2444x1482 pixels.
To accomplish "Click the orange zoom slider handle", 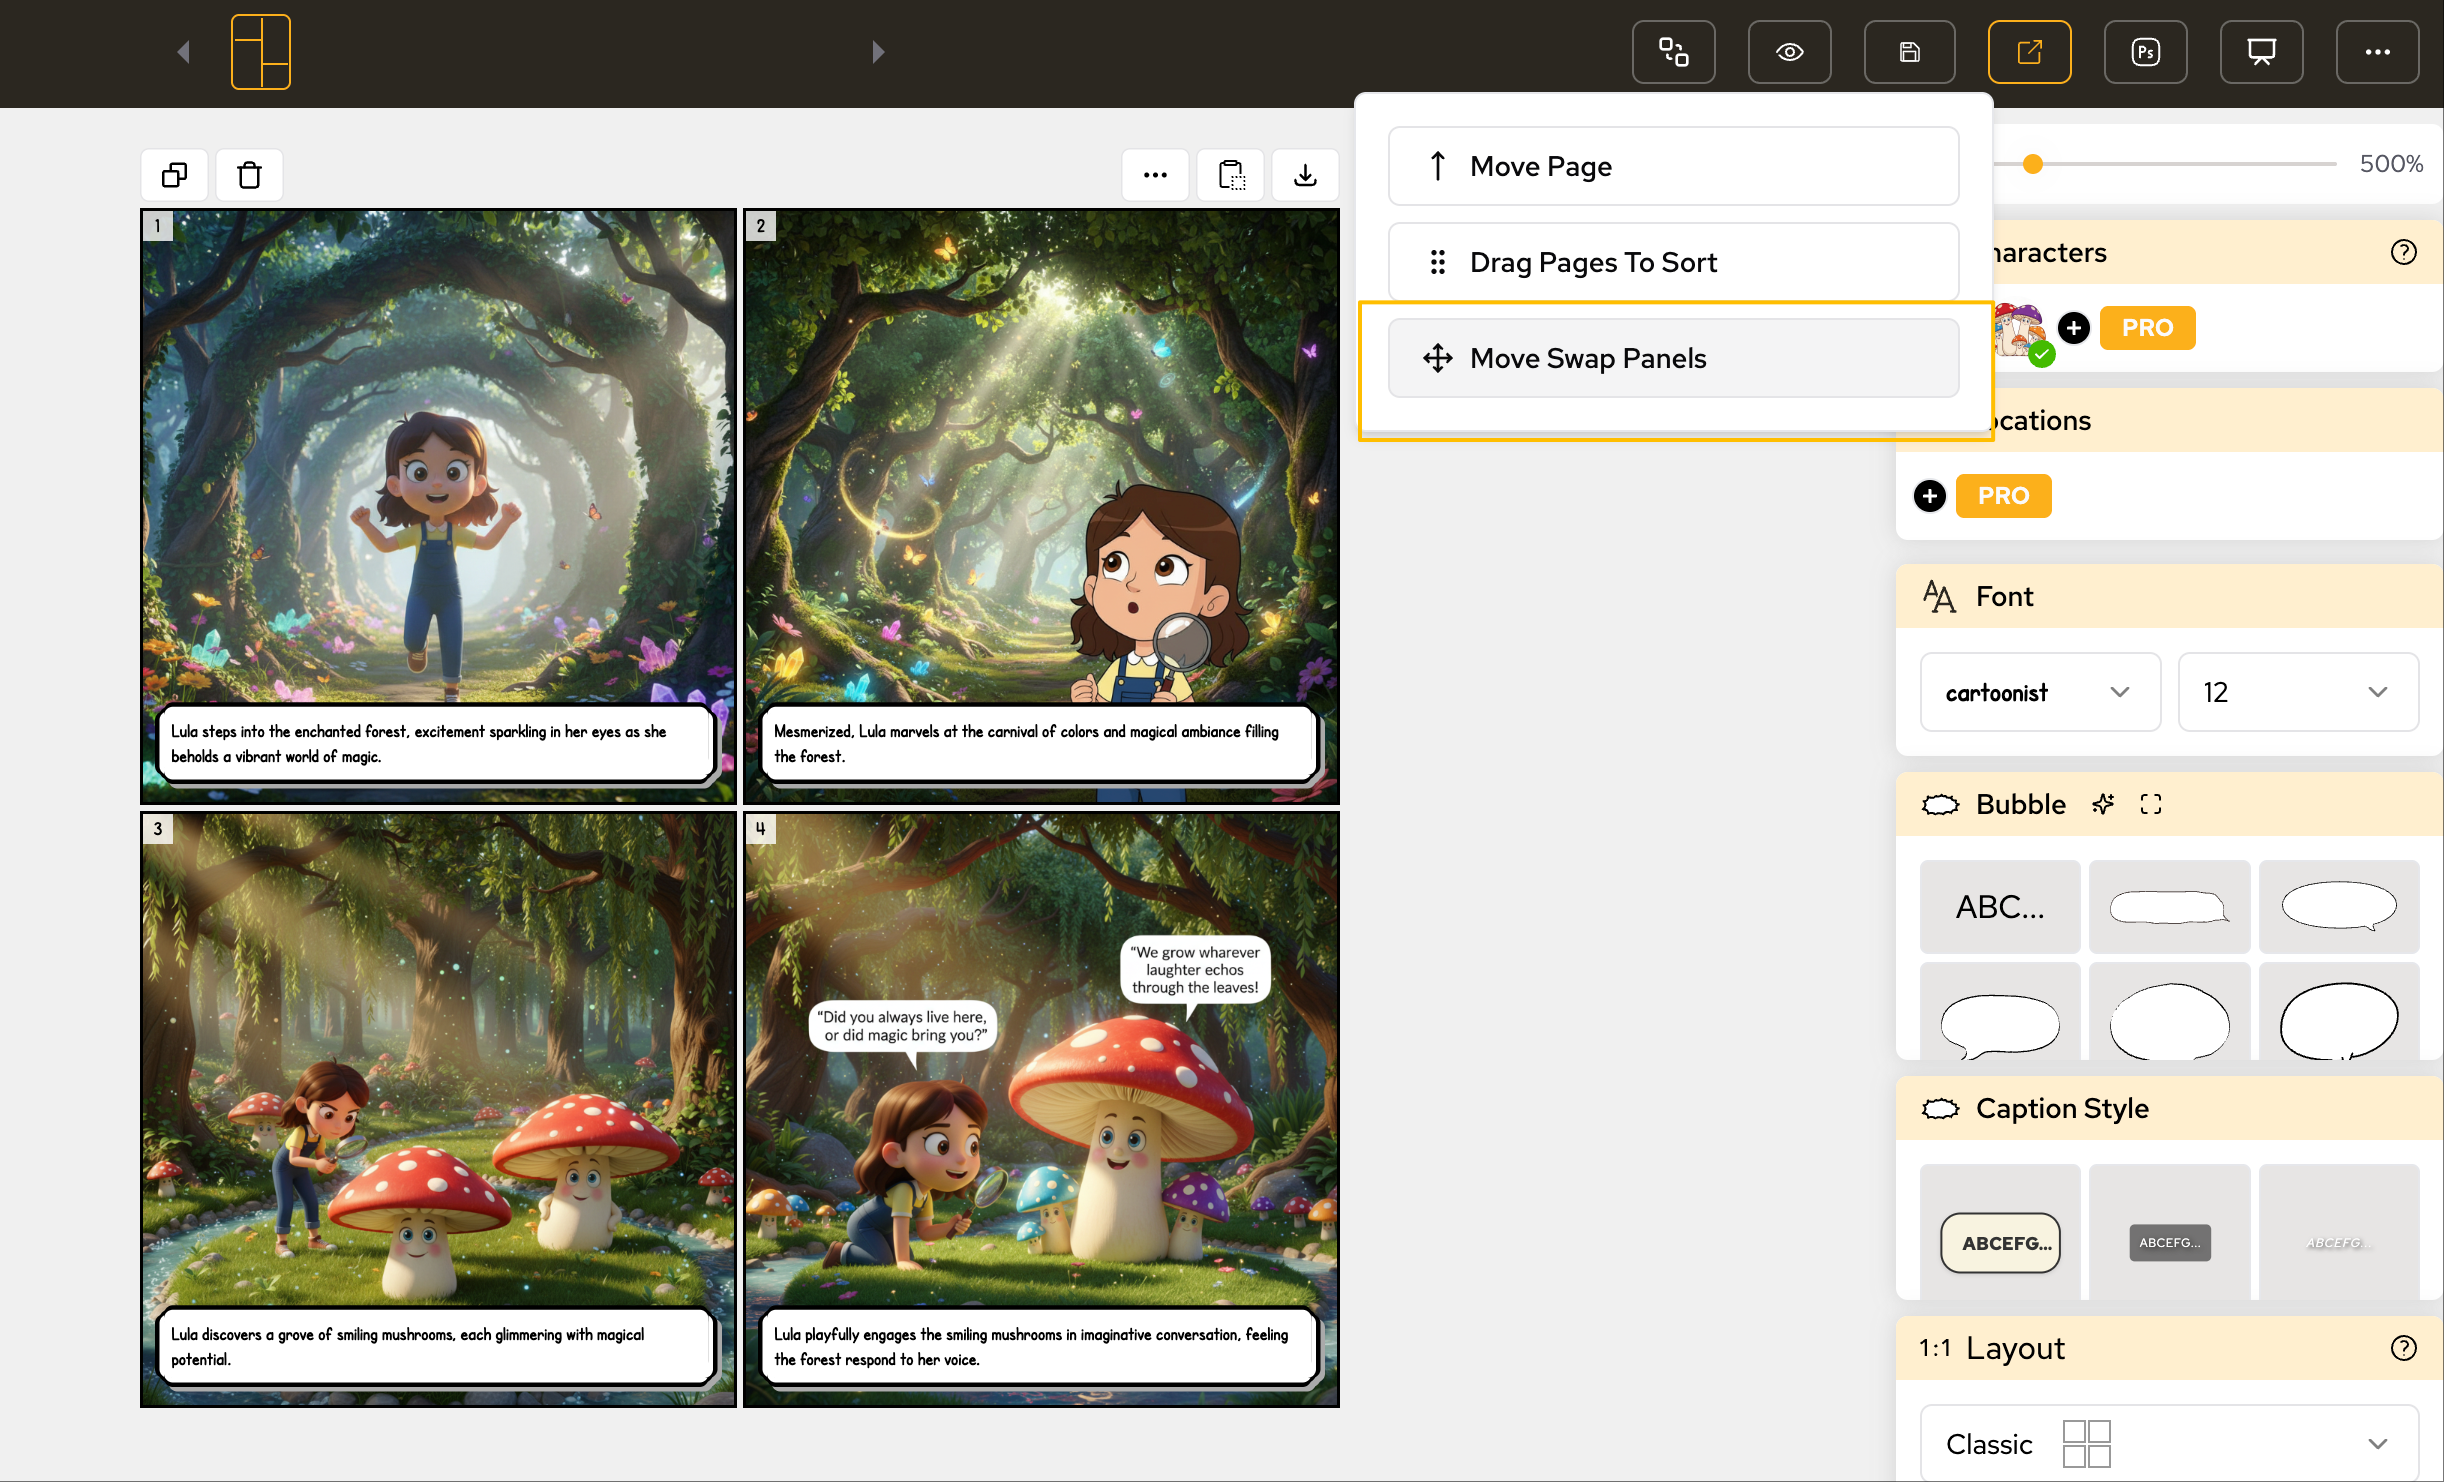I will tap(2032, 164).
